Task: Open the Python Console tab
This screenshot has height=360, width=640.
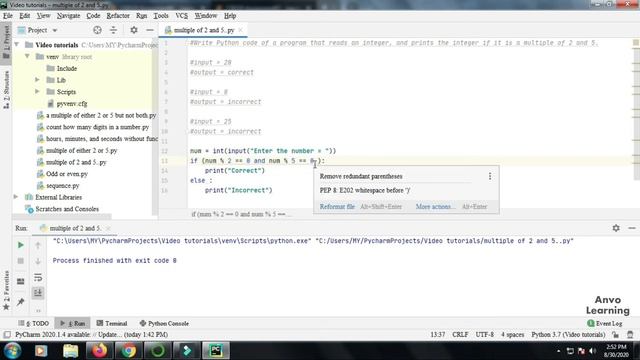Action: click(164, 323)
